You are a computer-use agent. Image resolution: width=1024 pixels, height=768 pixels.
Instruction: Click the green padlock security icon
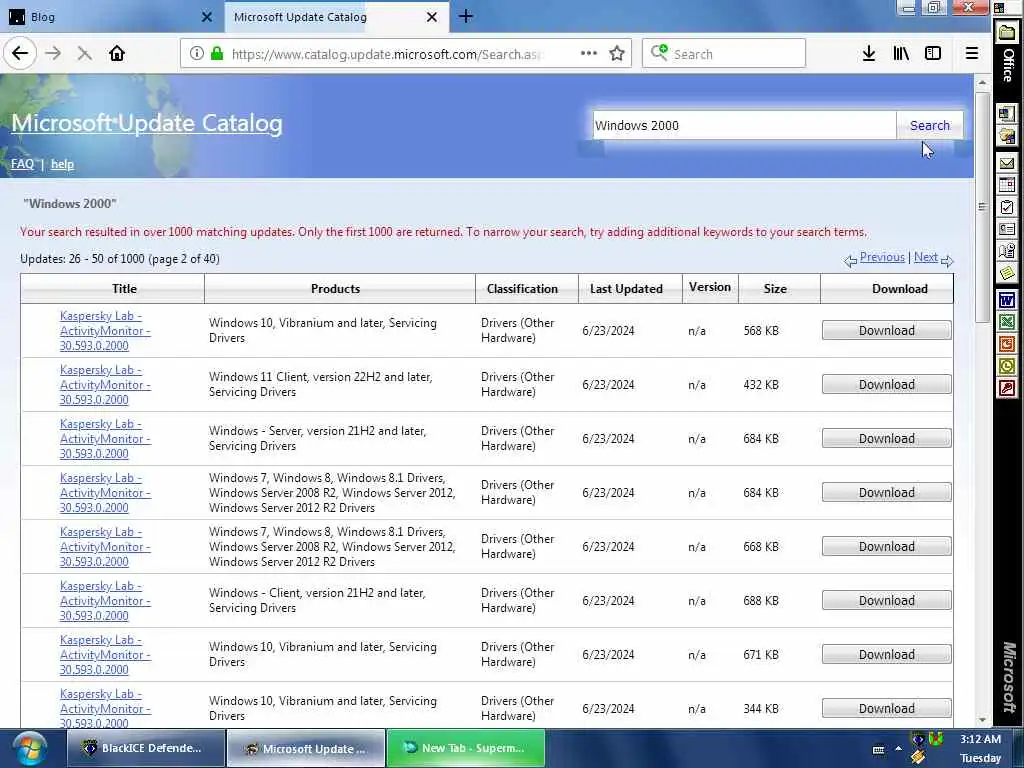pos(217,54)
